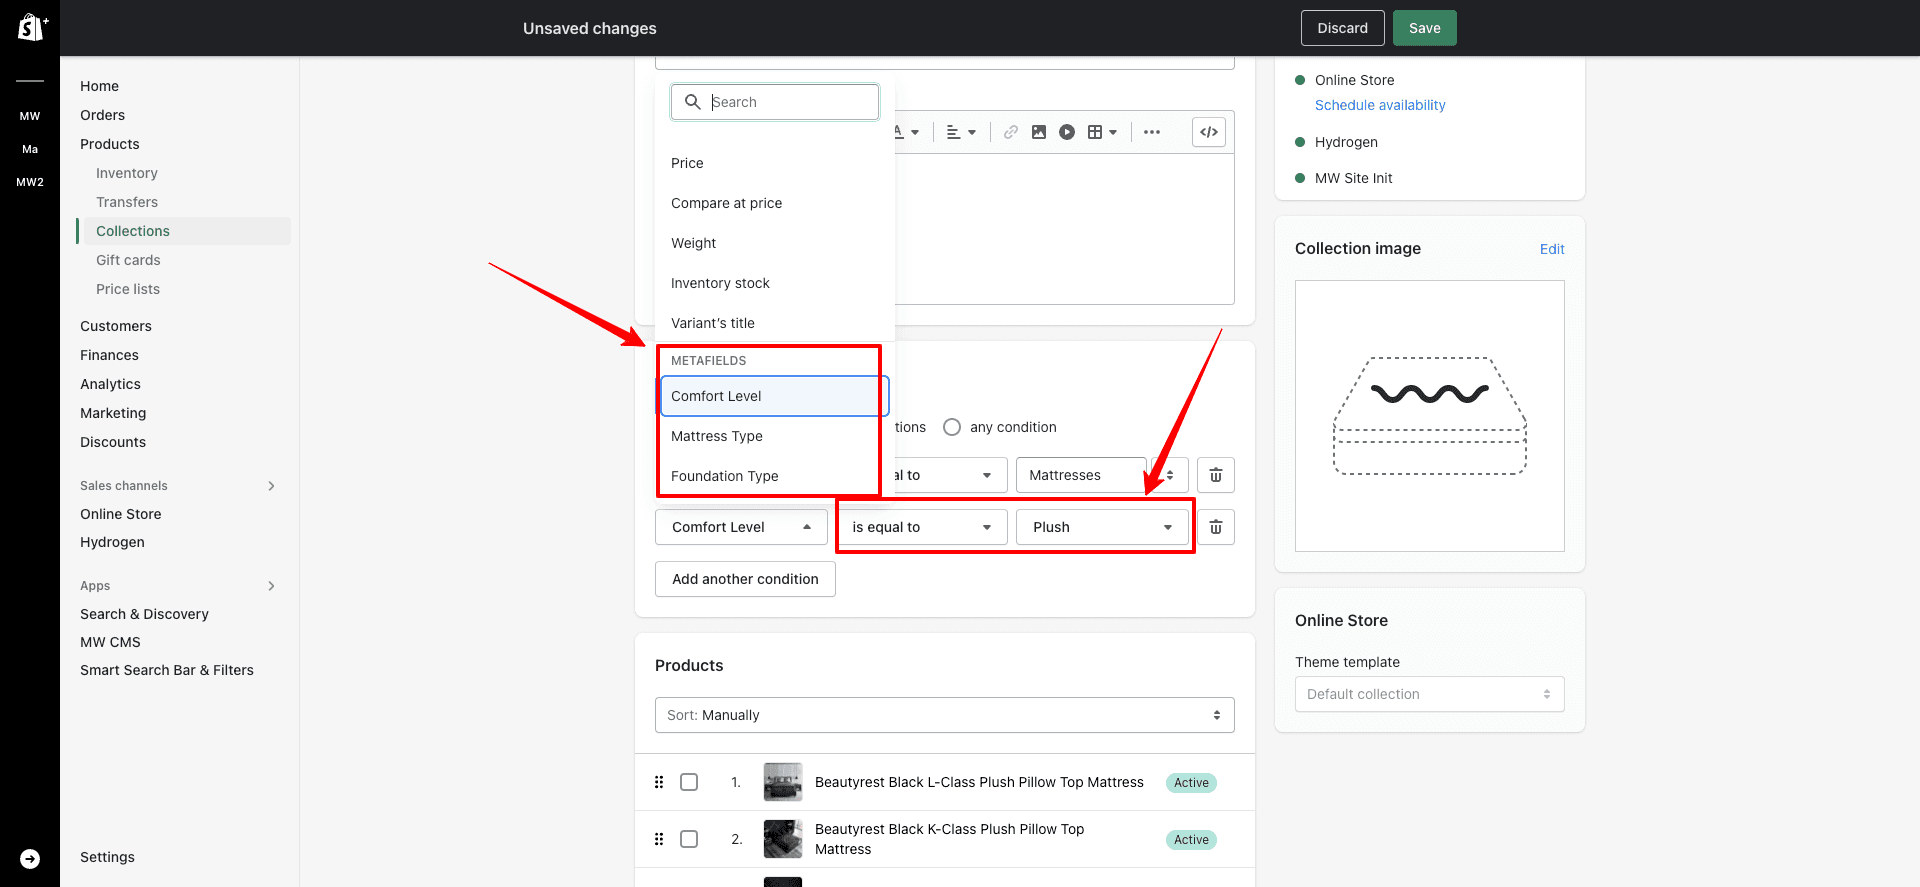The width and height of the screenshot is (1920, 887).
Task: Pick Inventory stock from the list
Action: tap(720, 283)
